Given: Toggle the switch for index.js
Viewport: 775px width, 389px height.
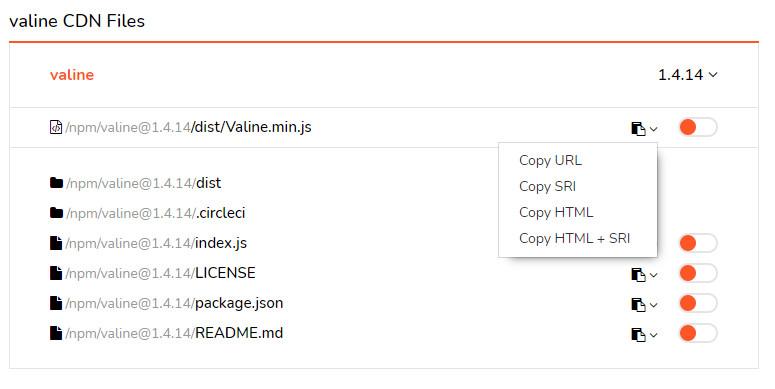Looking at the screenshot, I should point(698,243).
